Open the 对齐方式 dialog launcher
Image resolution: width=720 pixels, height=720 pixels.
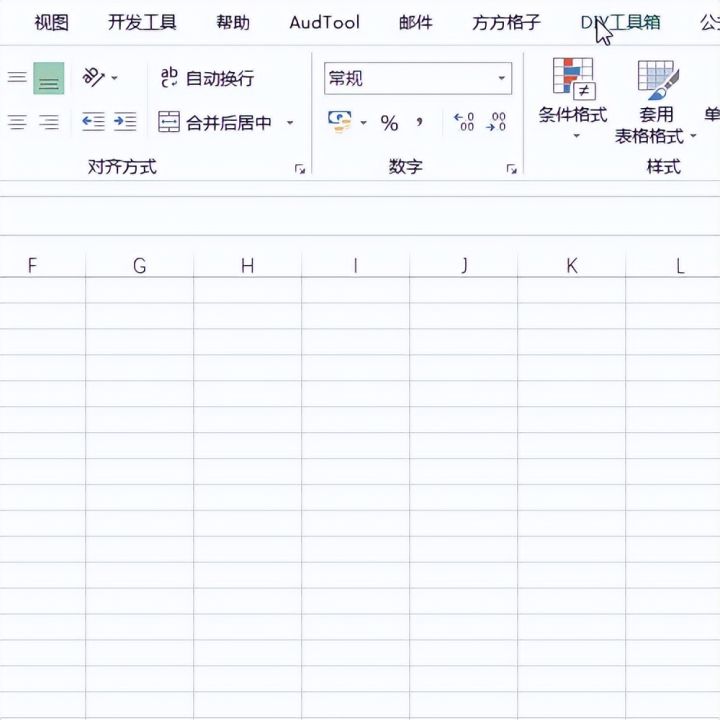[x=300, y=169]
